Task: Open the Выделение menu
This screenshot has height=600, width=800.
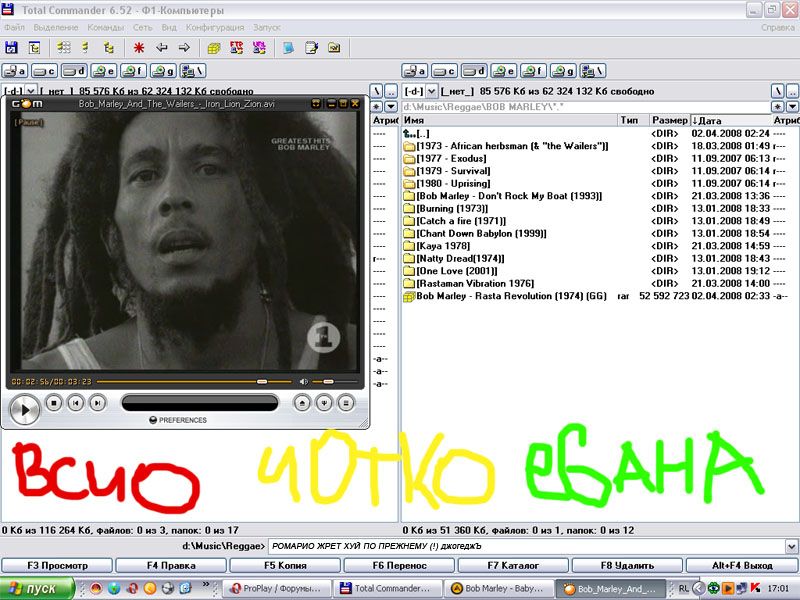Action: [56, 28]
